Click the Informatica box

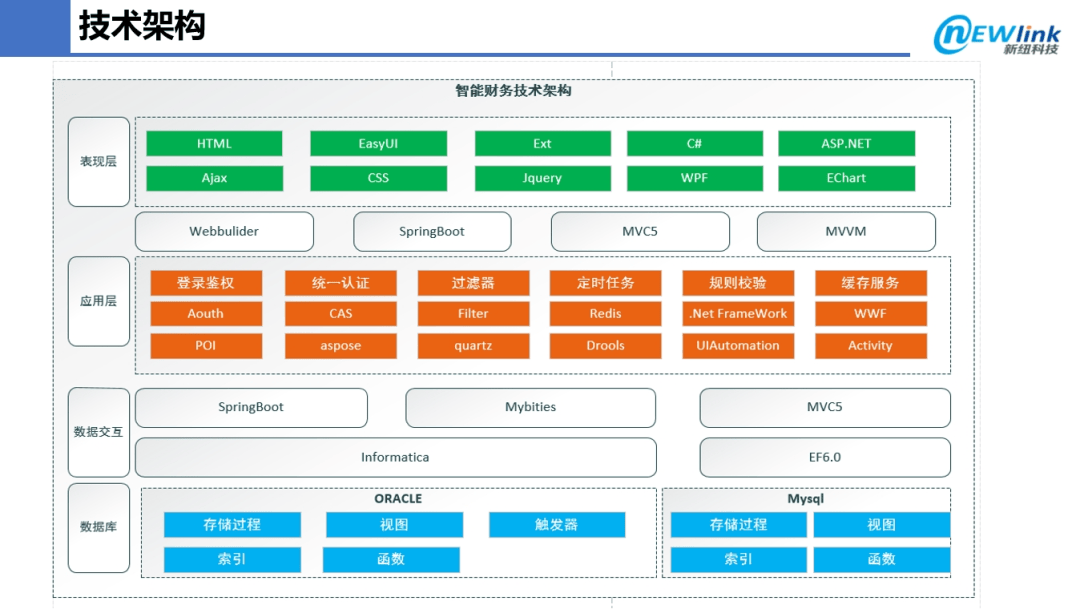coord(395,457)
